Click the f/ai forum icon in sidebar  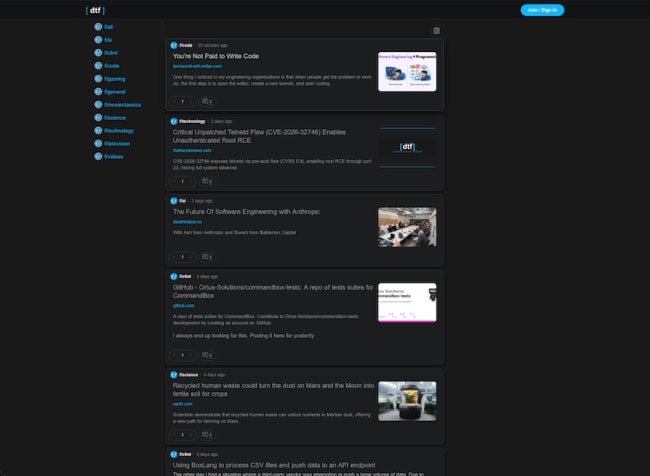pyautogui.click(x=98, y=40)
